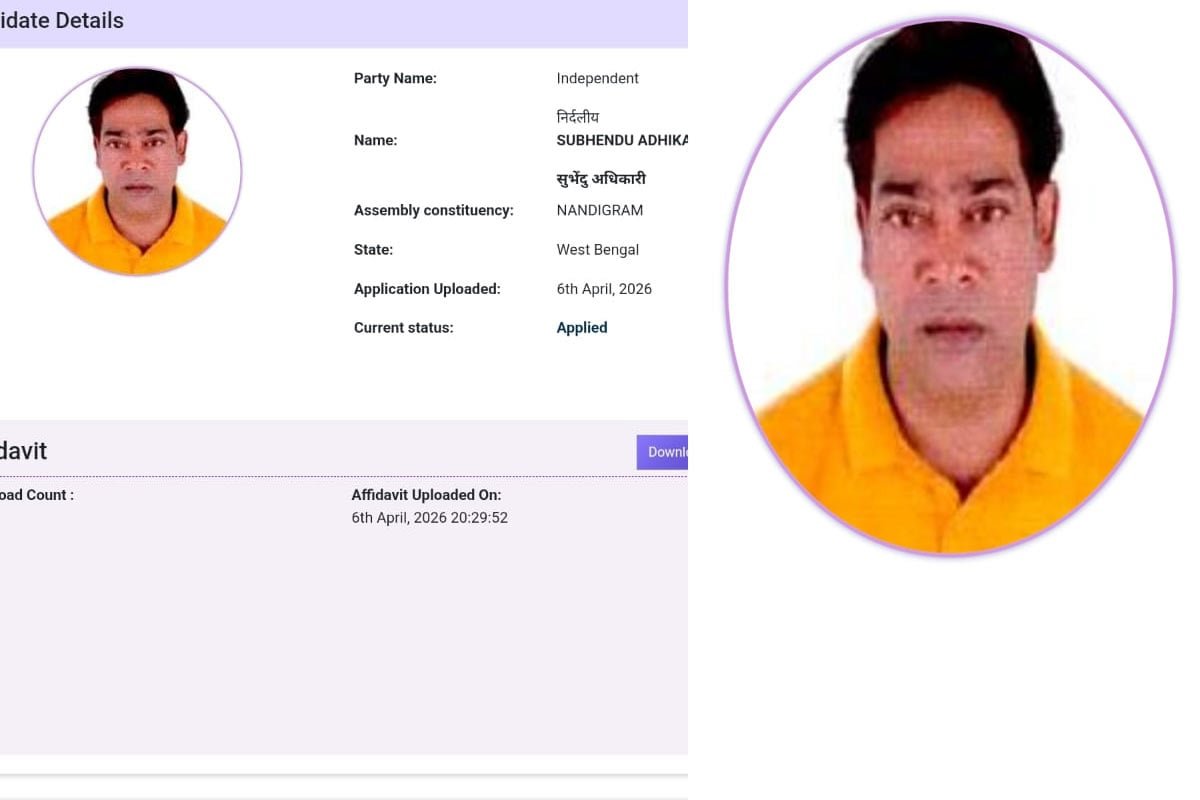Click the Party Name label
This screenshot has width=1200, height=800.
(x=395, y=79)
